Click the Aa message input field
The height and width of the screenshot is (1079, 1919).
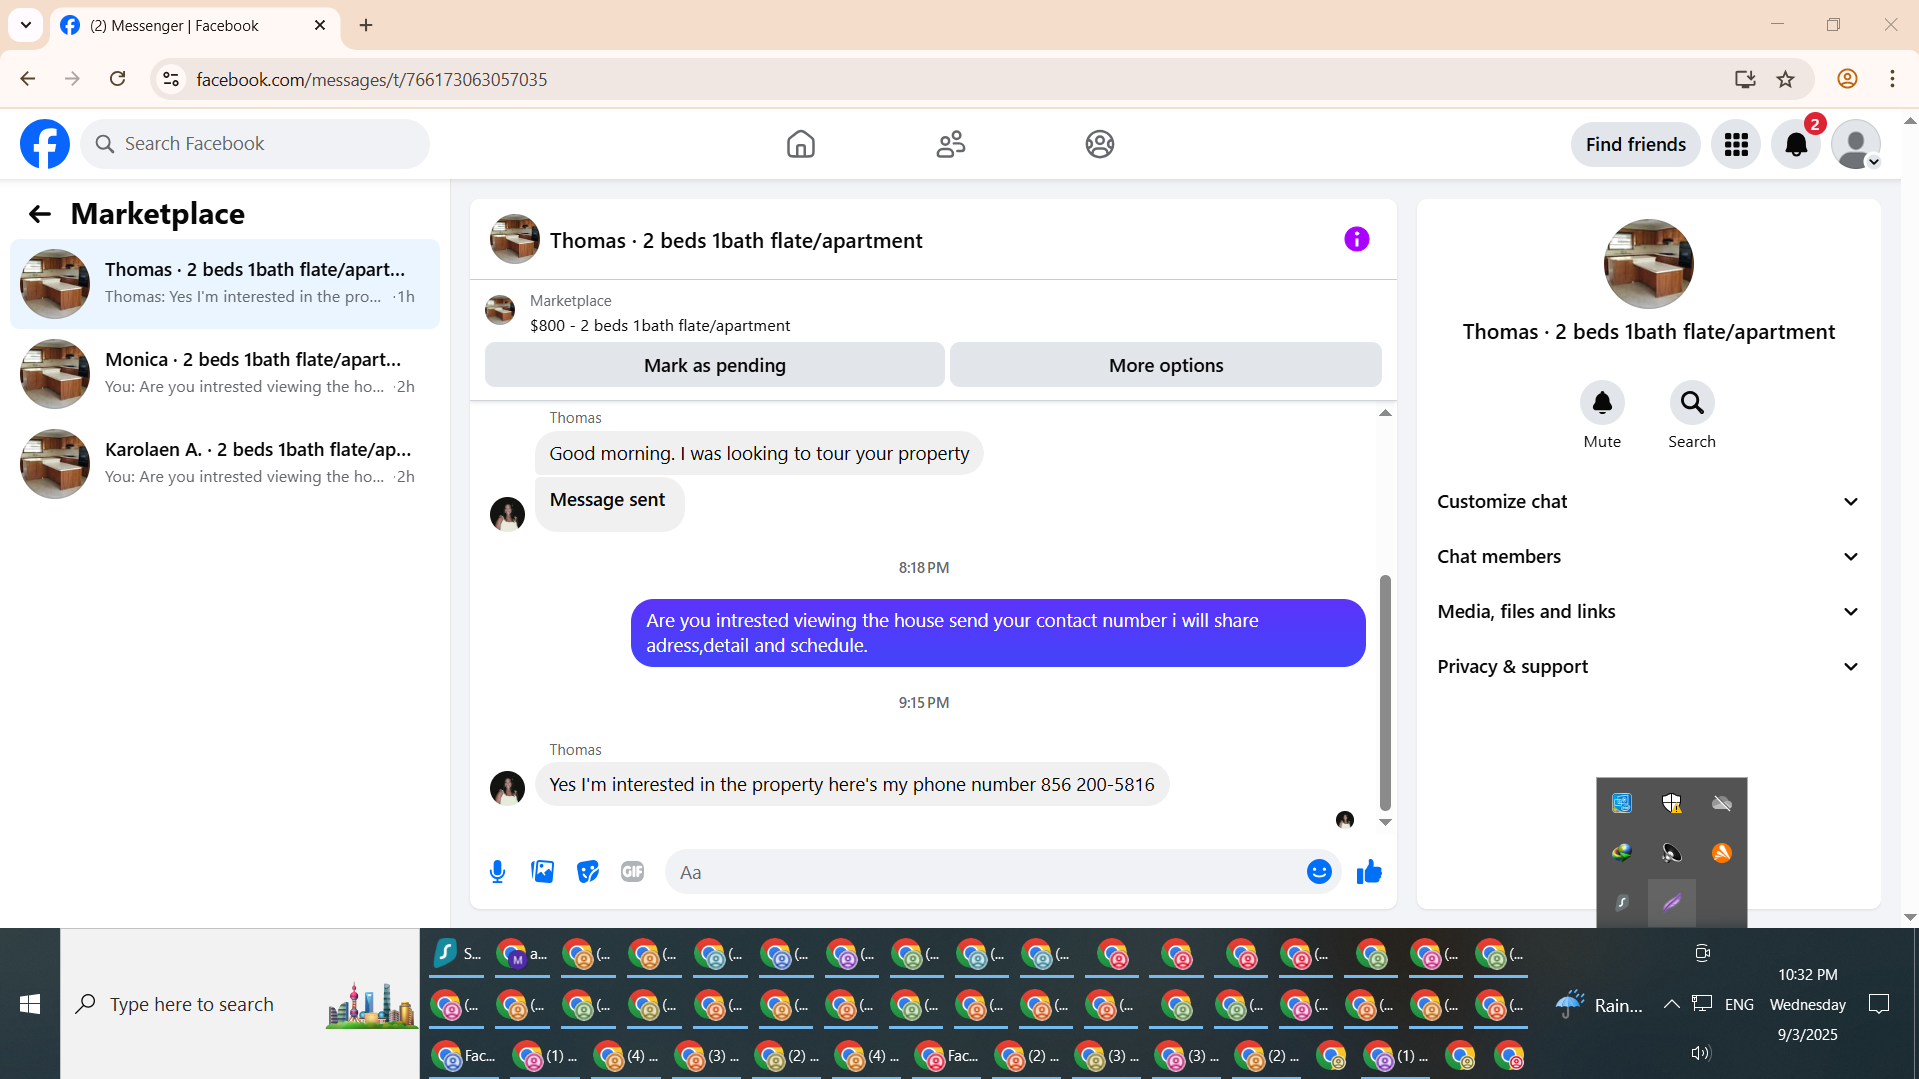point(985,872)
